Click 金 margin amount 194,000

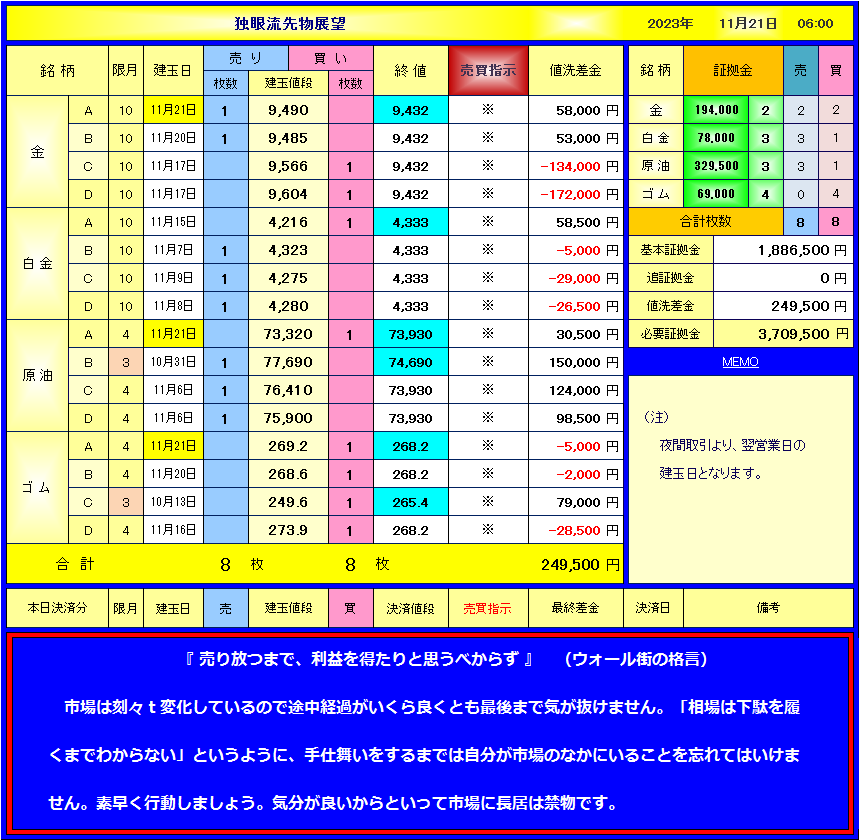coord(716,110)
